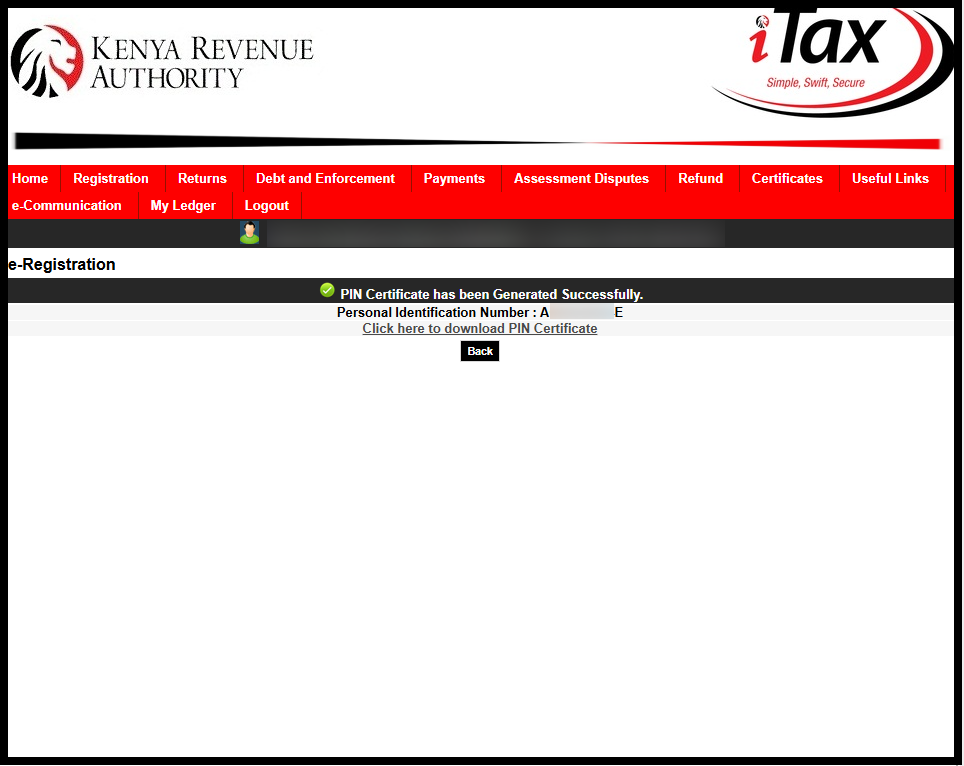Open the Payments menu
The image size is (964, 766).
tap(454, 178)
